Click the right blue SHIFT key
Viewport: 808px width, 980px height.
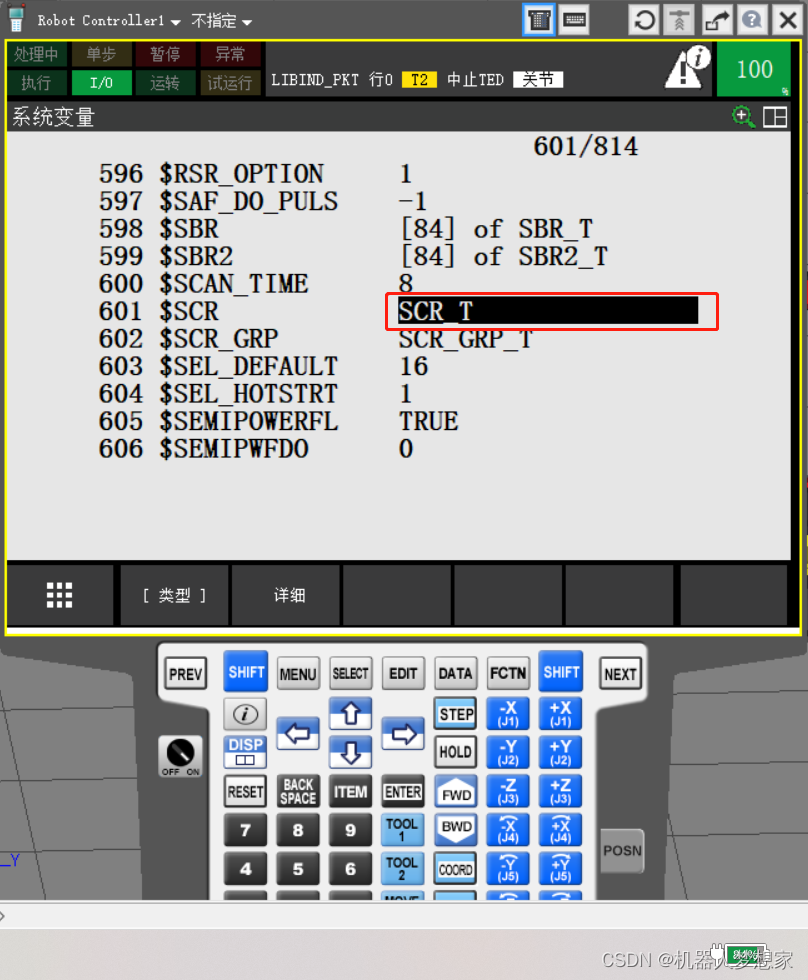click(561, 671)
